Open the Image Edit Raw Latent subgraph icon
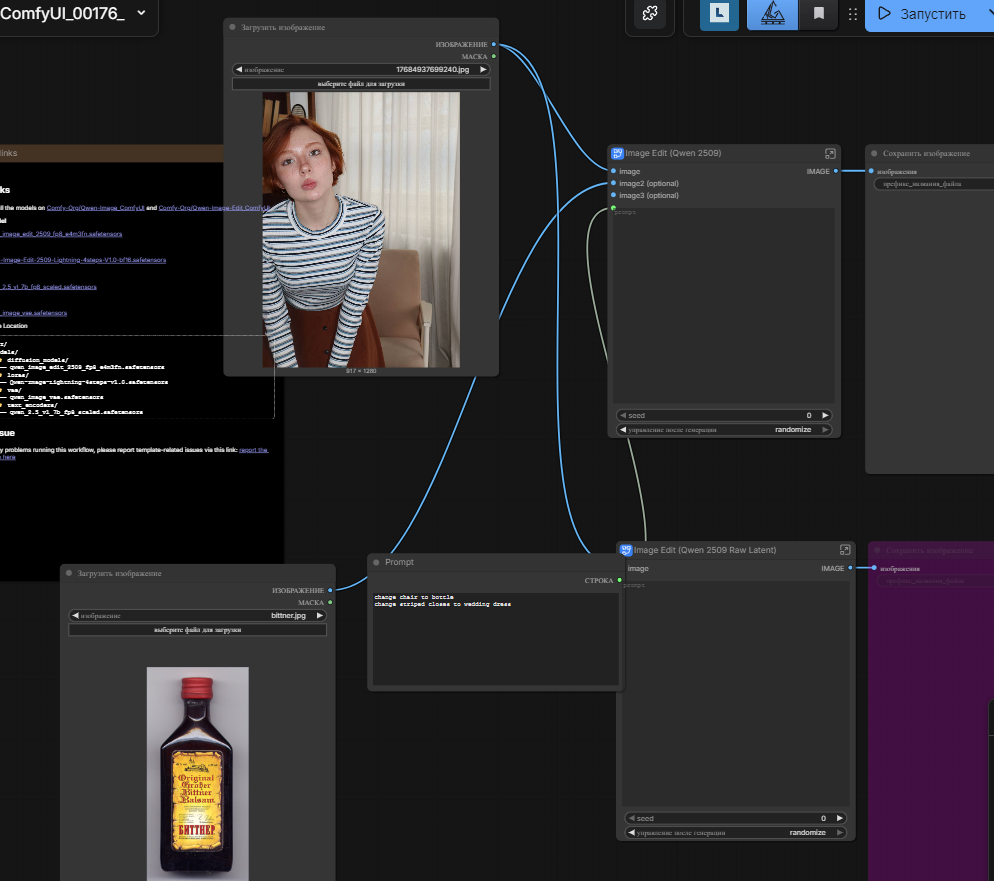This screenshot has height=881, width=994. coord(845,550)
